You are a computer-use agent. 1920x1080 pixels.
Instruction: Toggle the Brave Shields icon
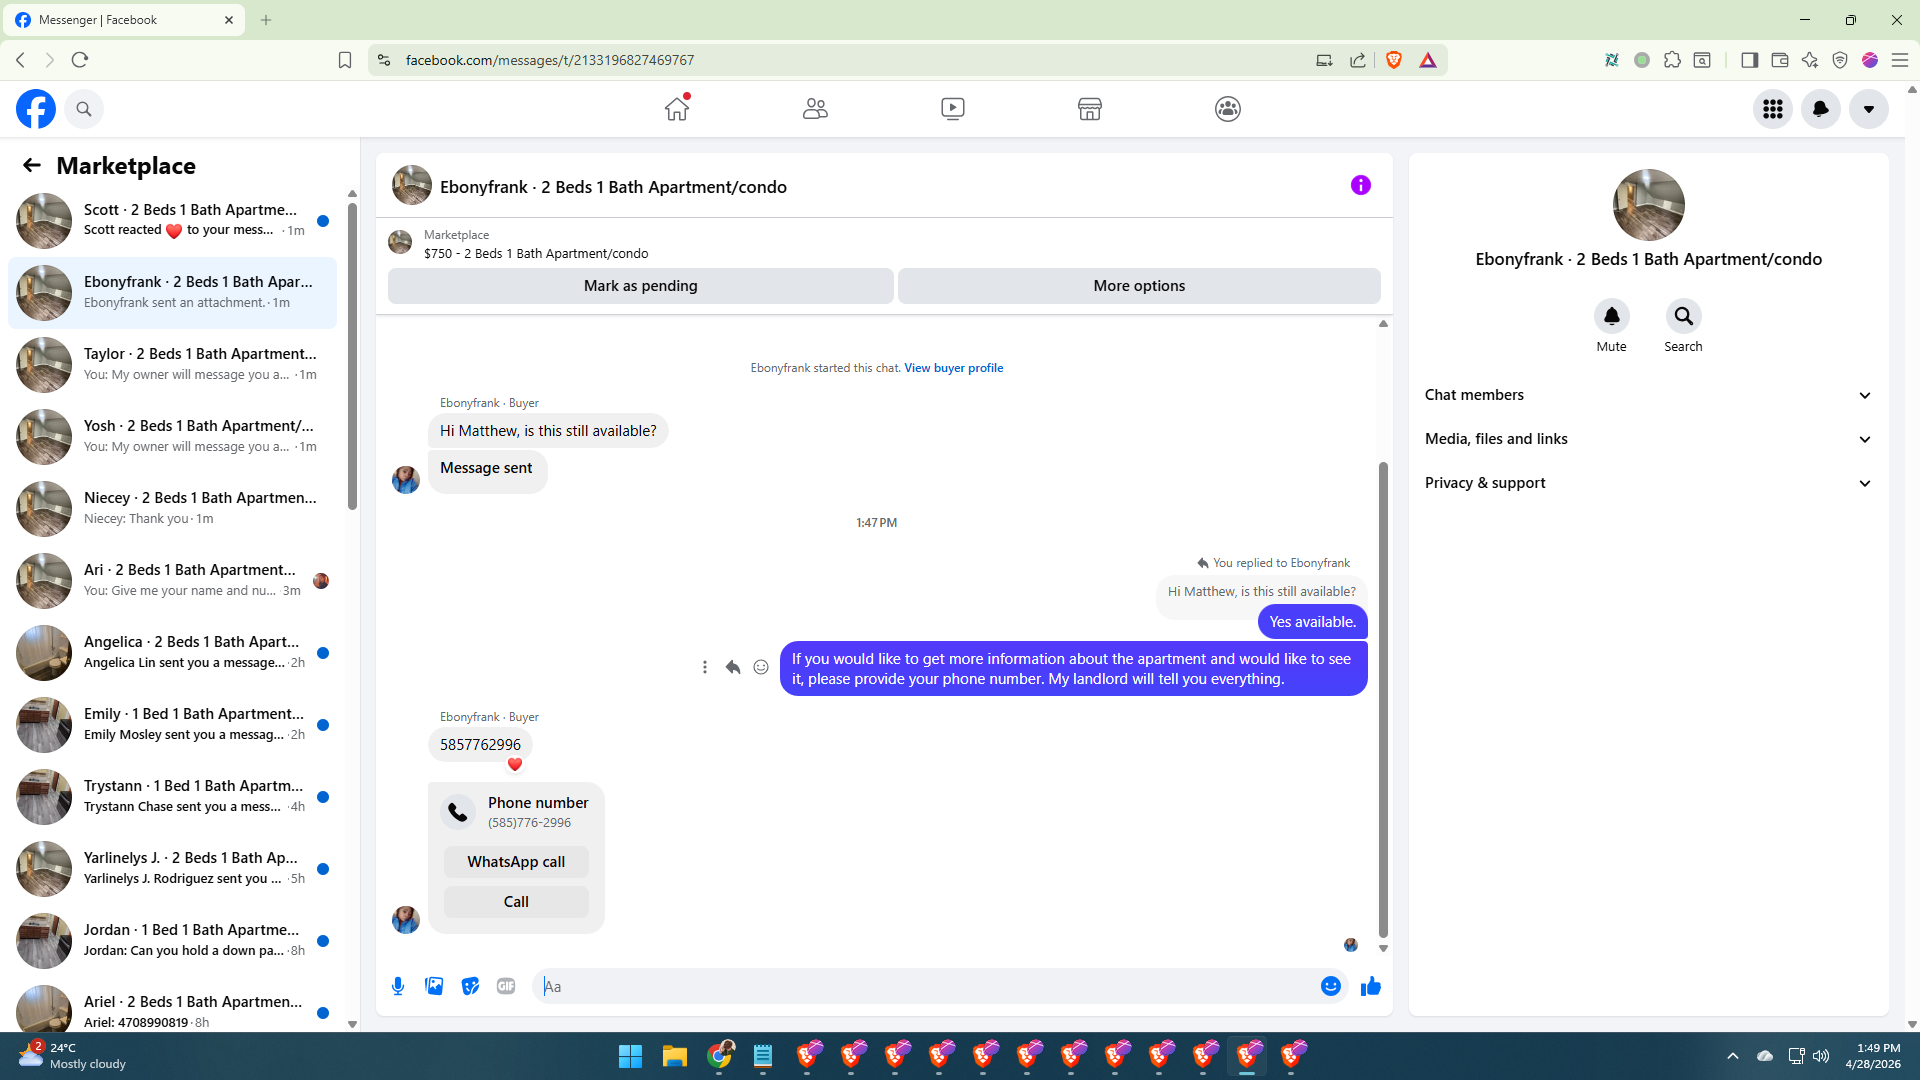pos(1394,60)
